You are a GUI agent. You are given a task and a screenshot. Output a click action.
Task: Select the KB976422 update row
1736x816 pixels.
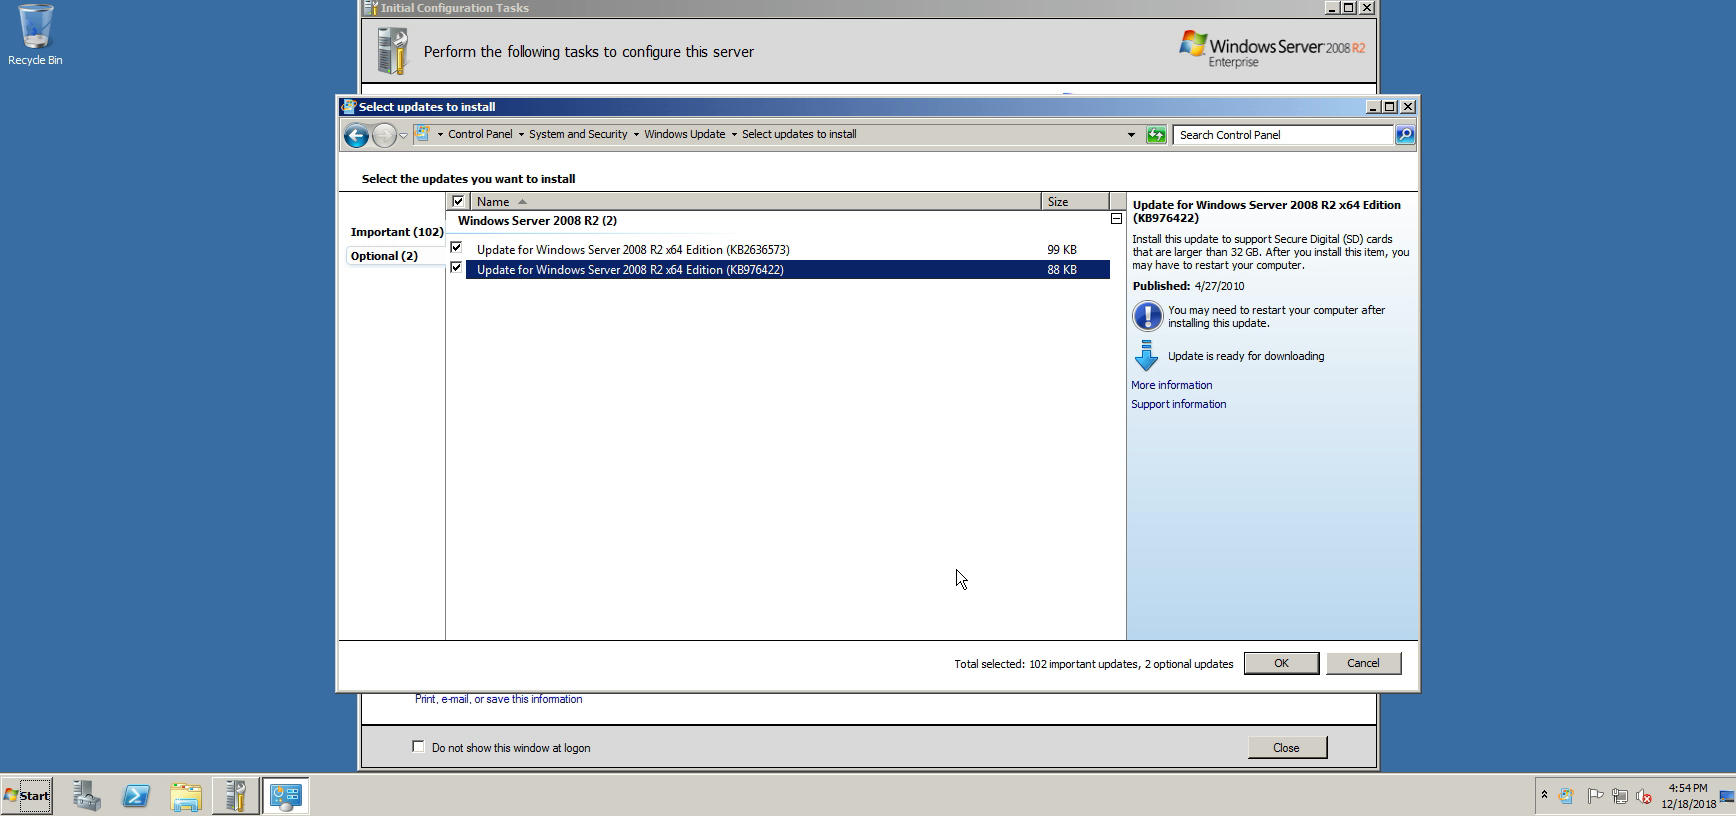point(787,270)
